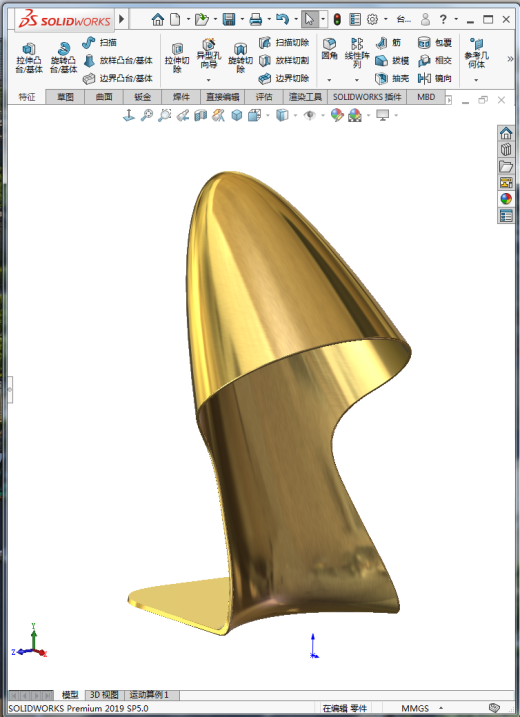Switch to the Surfaces (曲面) tab
Viewport: 520px width, 717px height.
tap(104, 97)
